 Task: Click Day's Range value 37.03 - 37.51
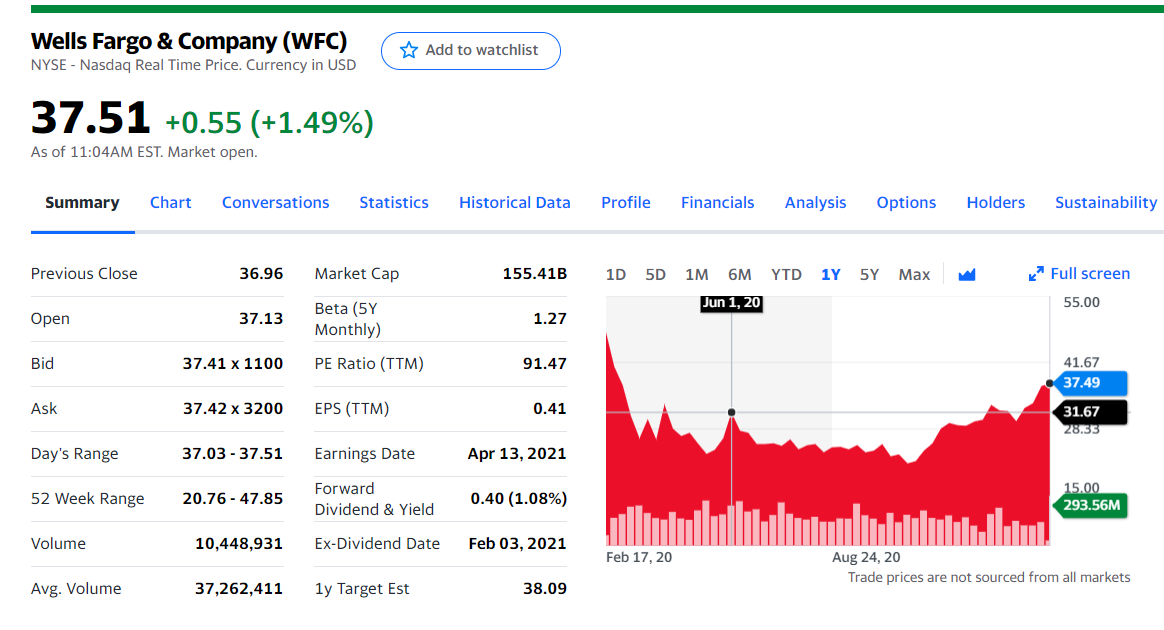pyautogui.click(x=233, y=453)
